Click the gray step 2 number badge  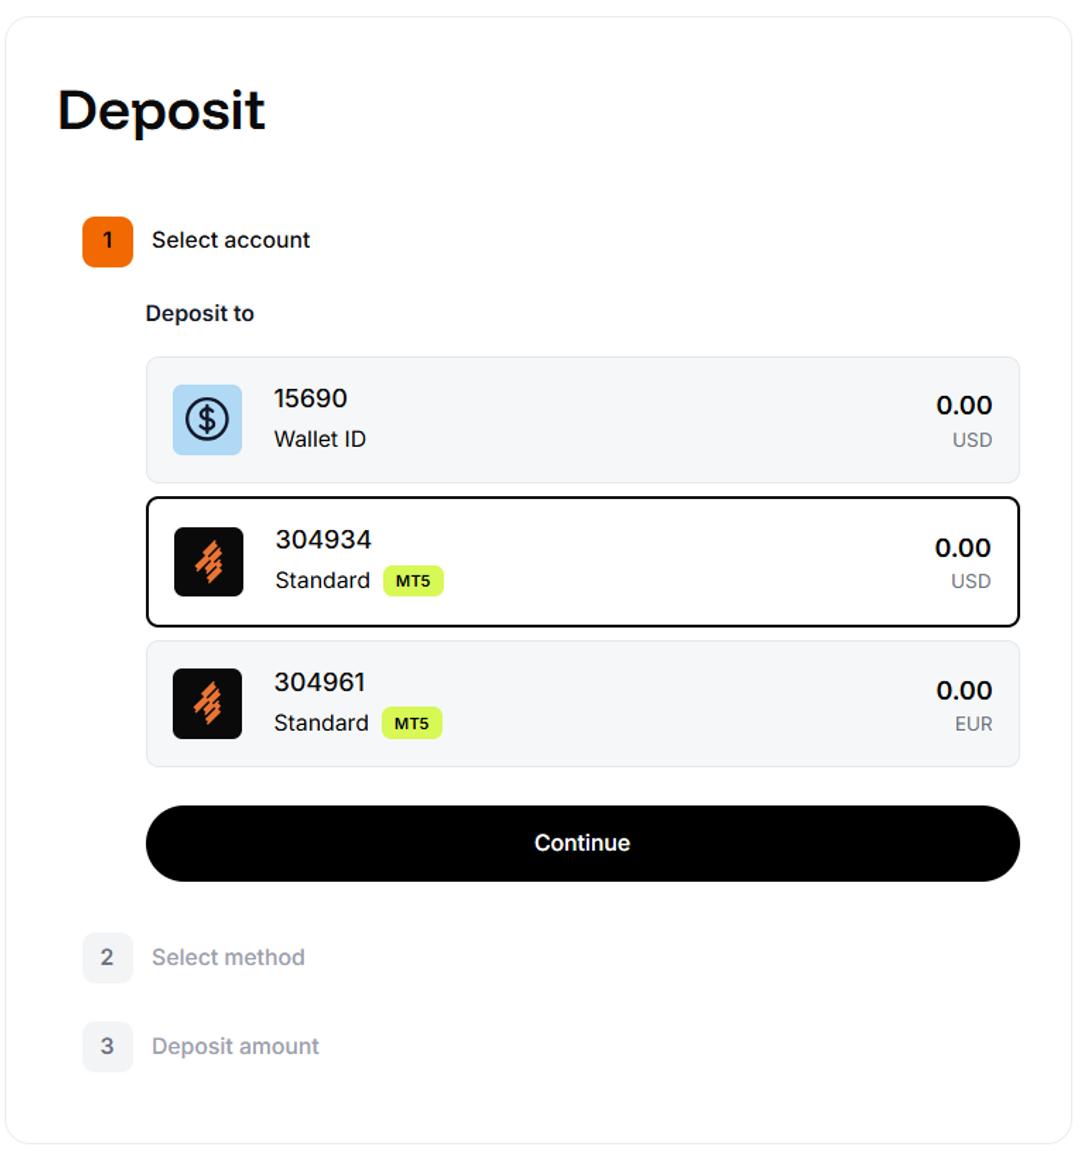coord(108,958)
